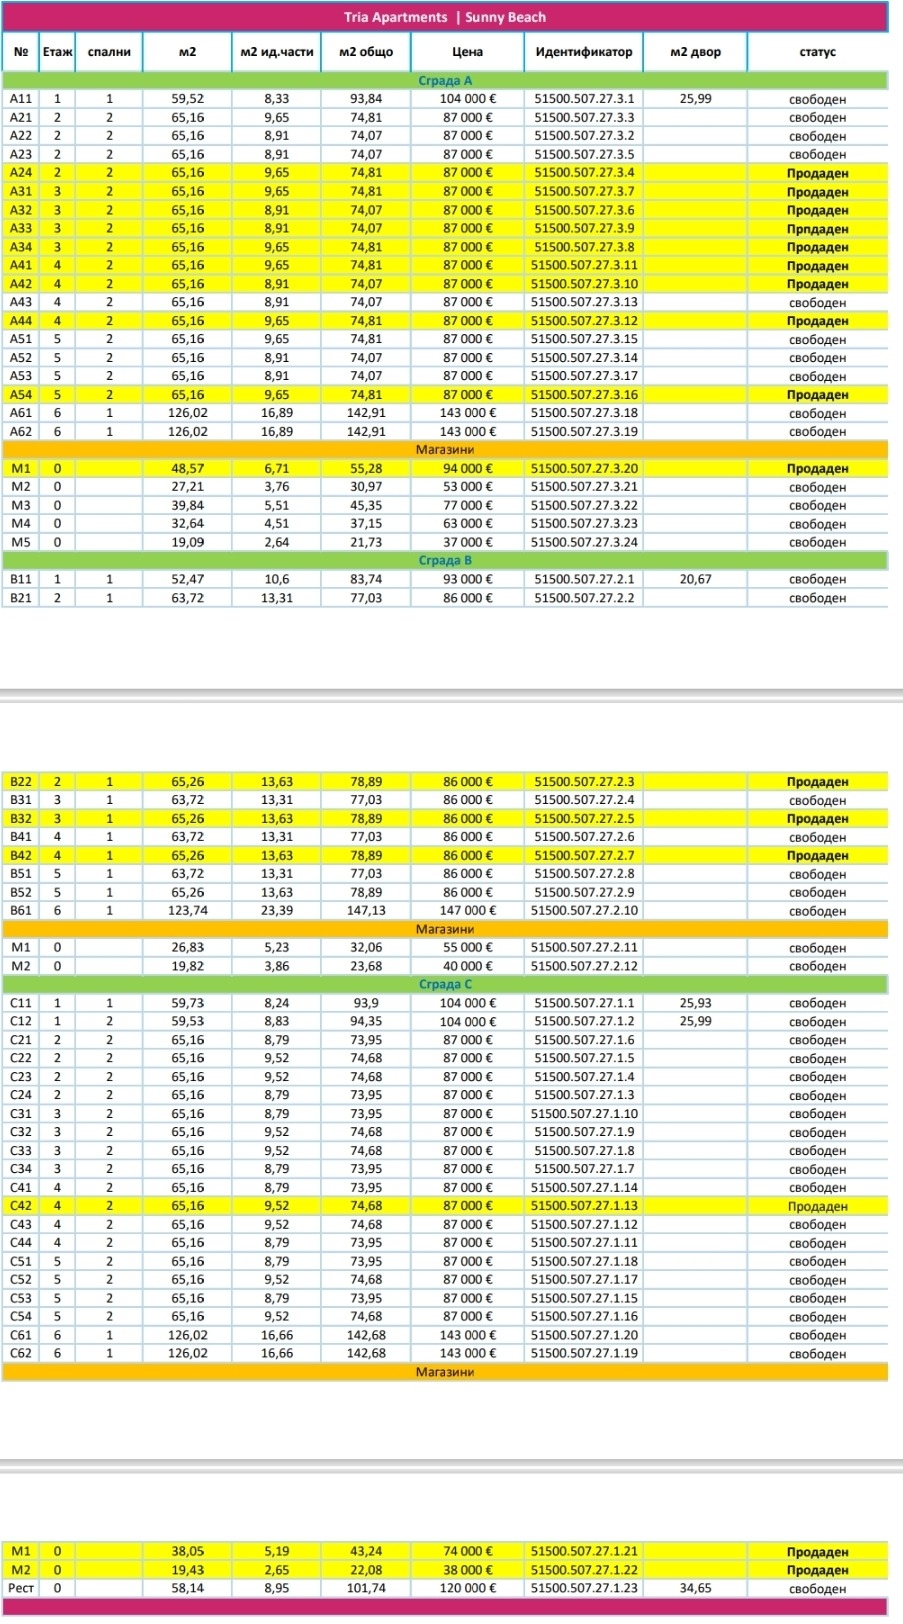Viewport: 903px width, 1624px height.
Task: Click the м2 двор column header
Action: pos(694,52)
